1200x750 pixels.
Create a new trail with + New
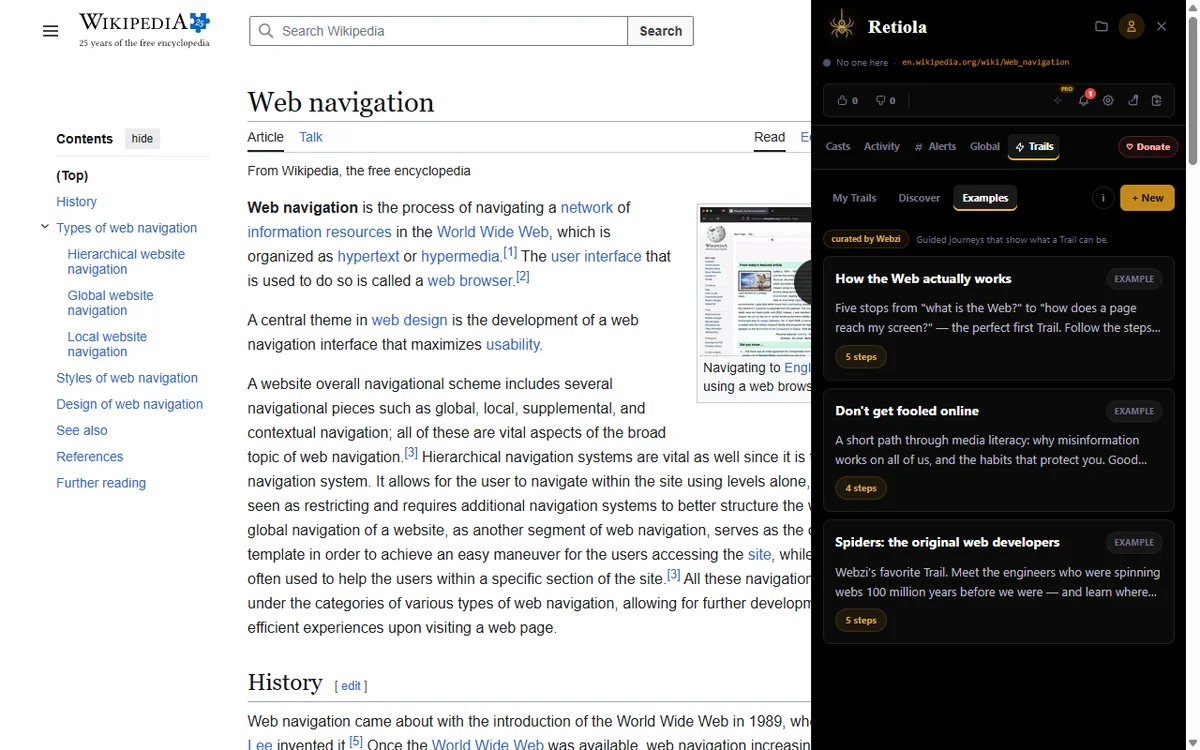point(1147,198)
